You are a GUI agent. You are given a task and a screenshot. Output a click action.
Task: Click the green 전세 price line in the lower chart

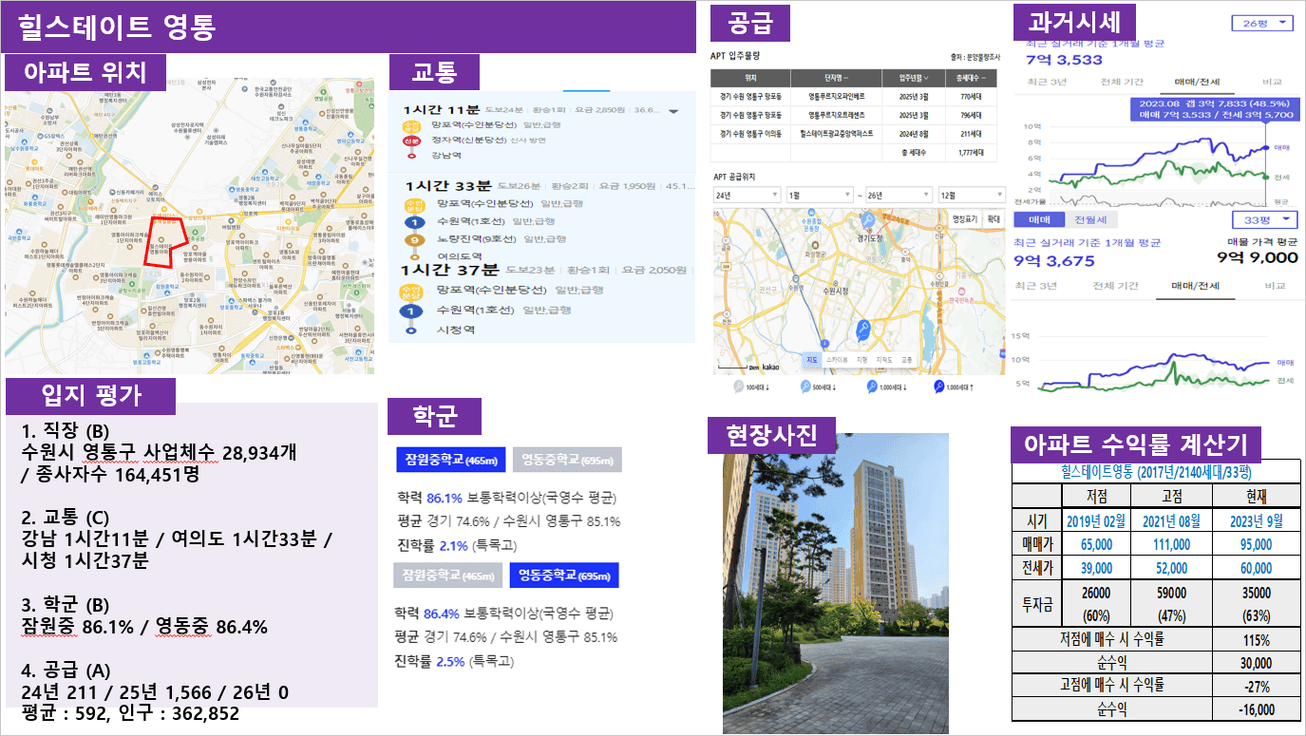tap(1156, 377)
